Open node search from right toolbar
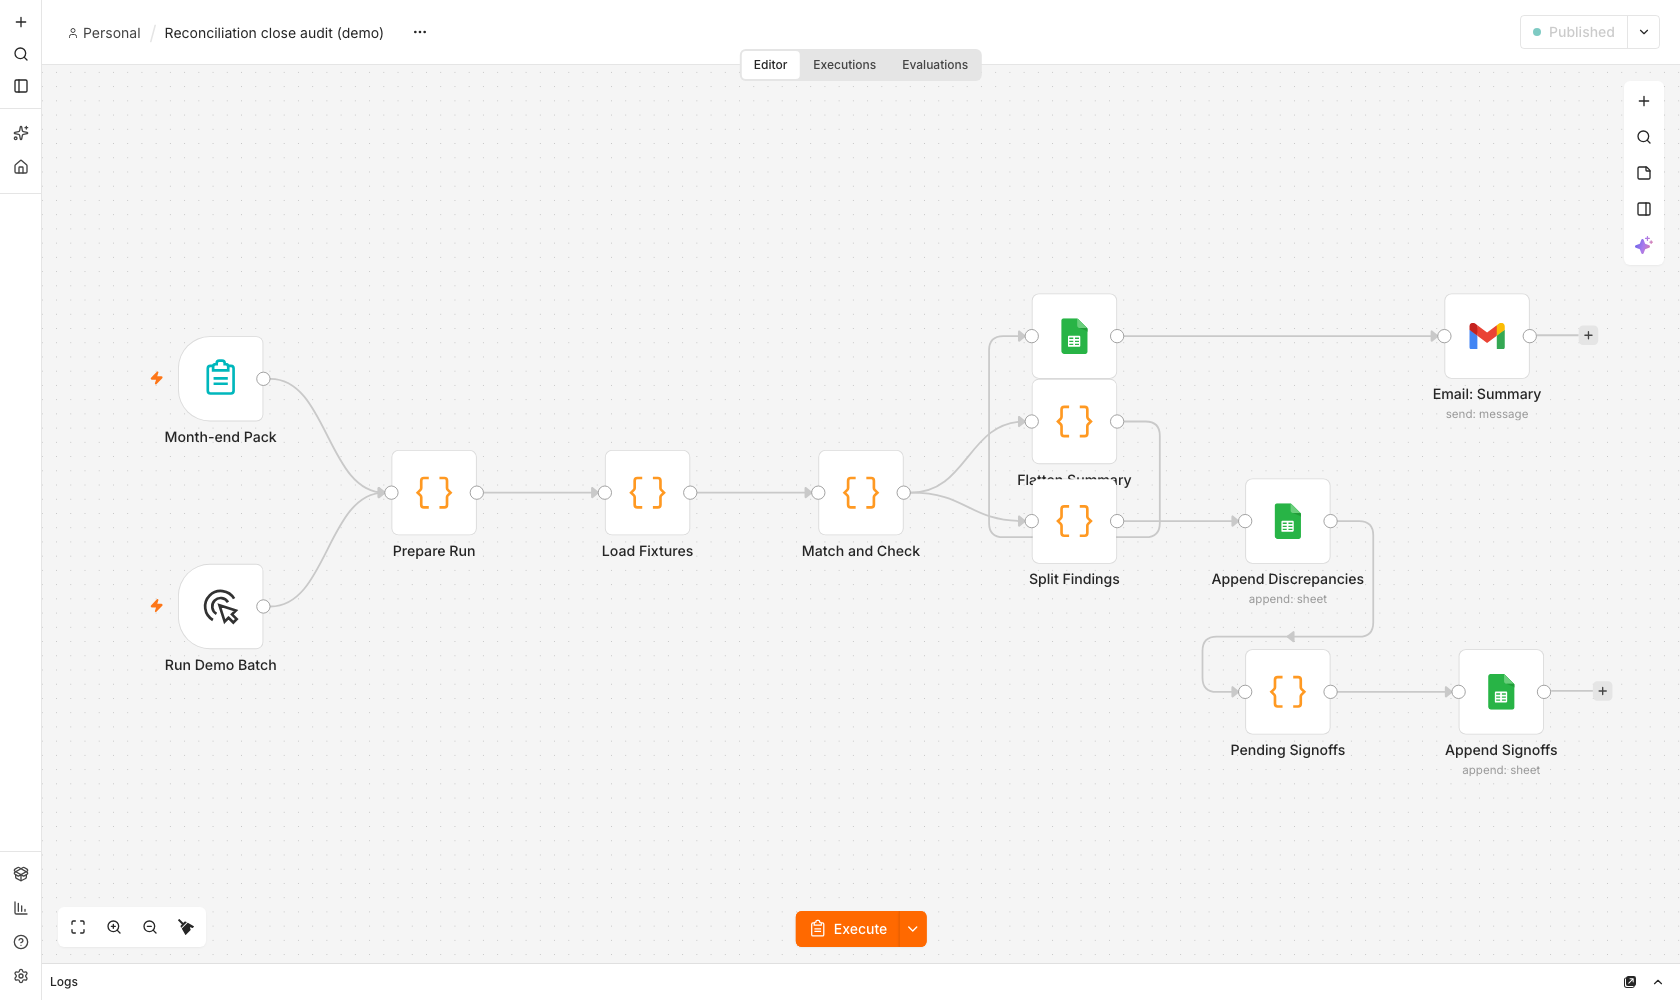This screenshot has width=1680, height=1000. coord(1644,137)
